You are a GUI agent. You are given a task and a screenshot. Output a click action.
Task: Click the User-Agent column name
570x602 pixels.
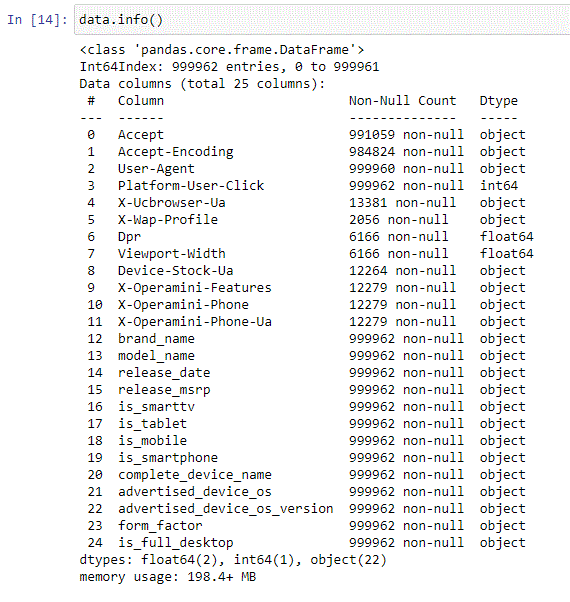156,169
